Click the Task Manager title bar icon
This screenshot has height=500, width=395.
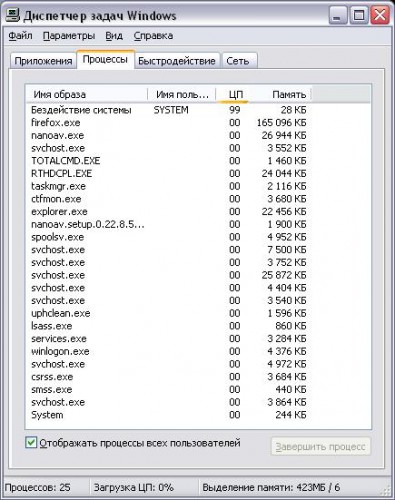click(x=13, y=15)
